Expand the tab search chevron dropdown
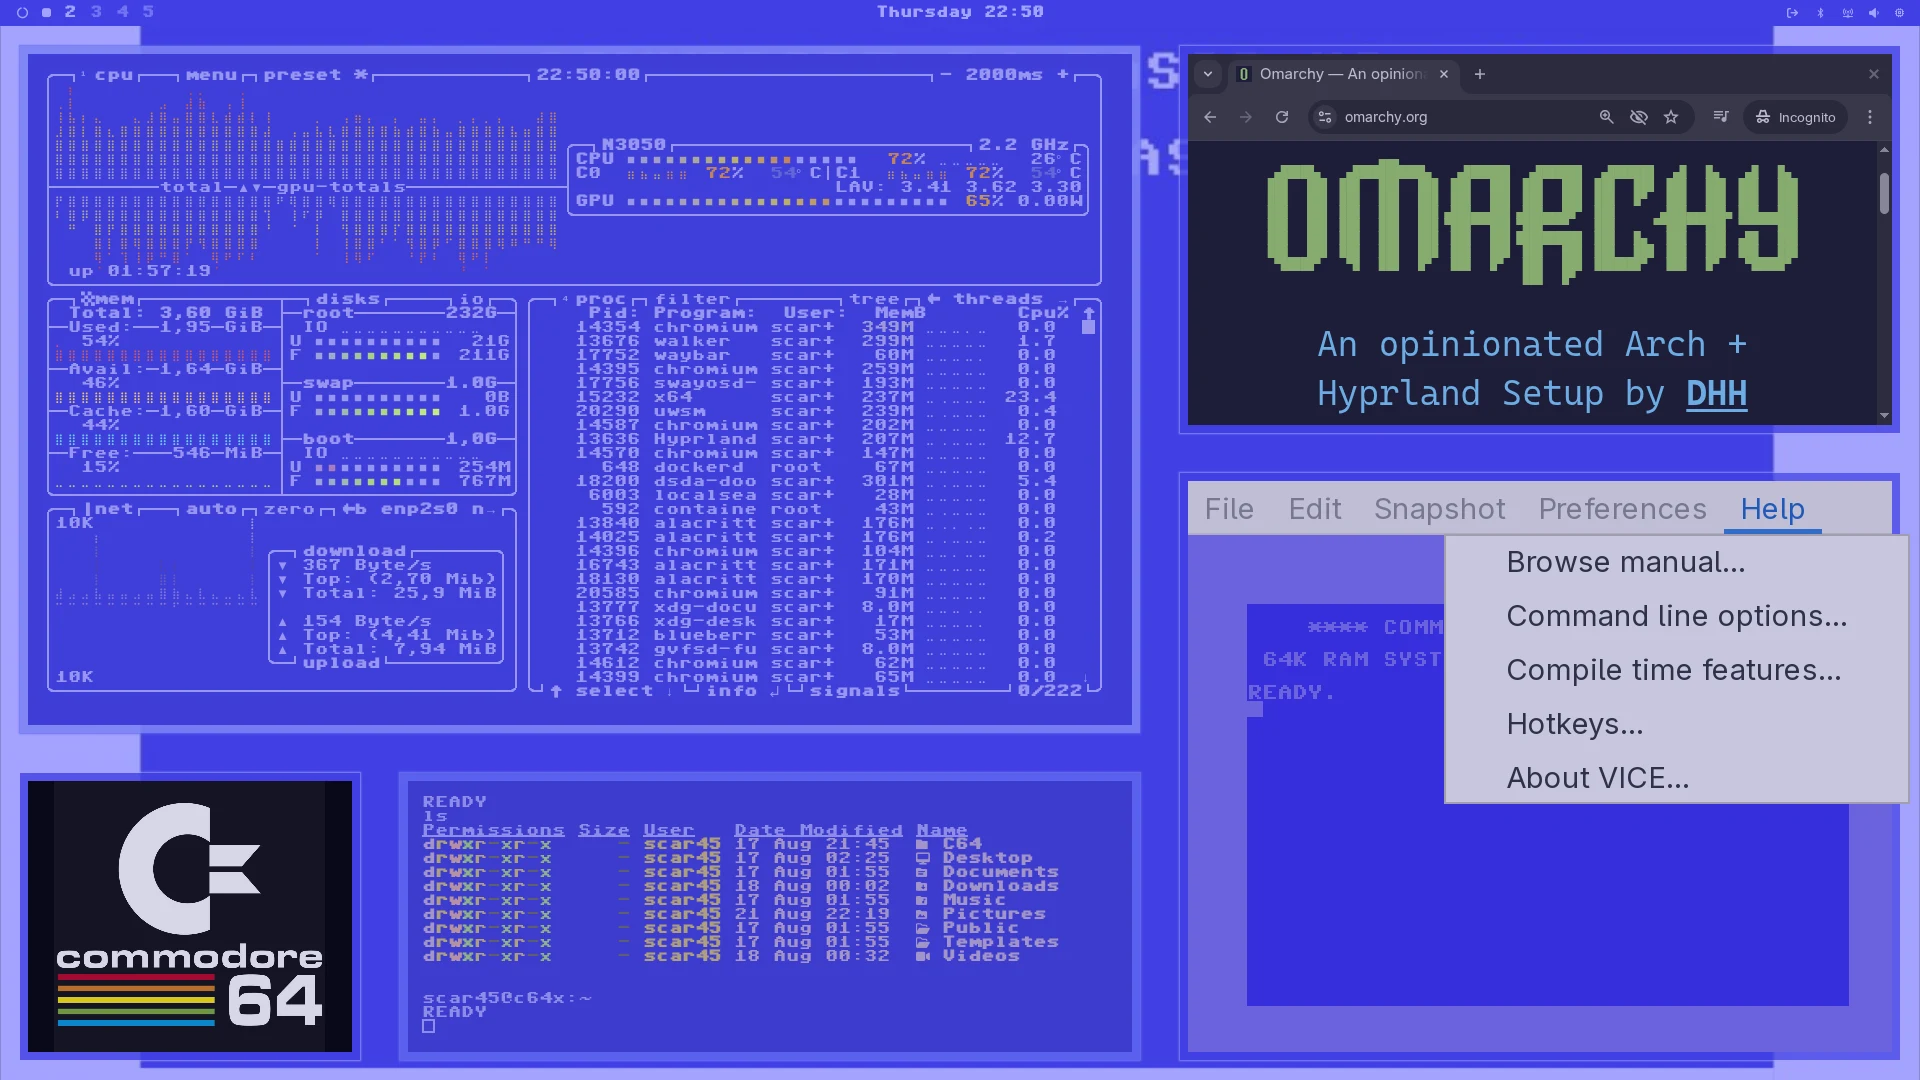The height and width of the screenshot is (1080, 1920). (1208, 74)
